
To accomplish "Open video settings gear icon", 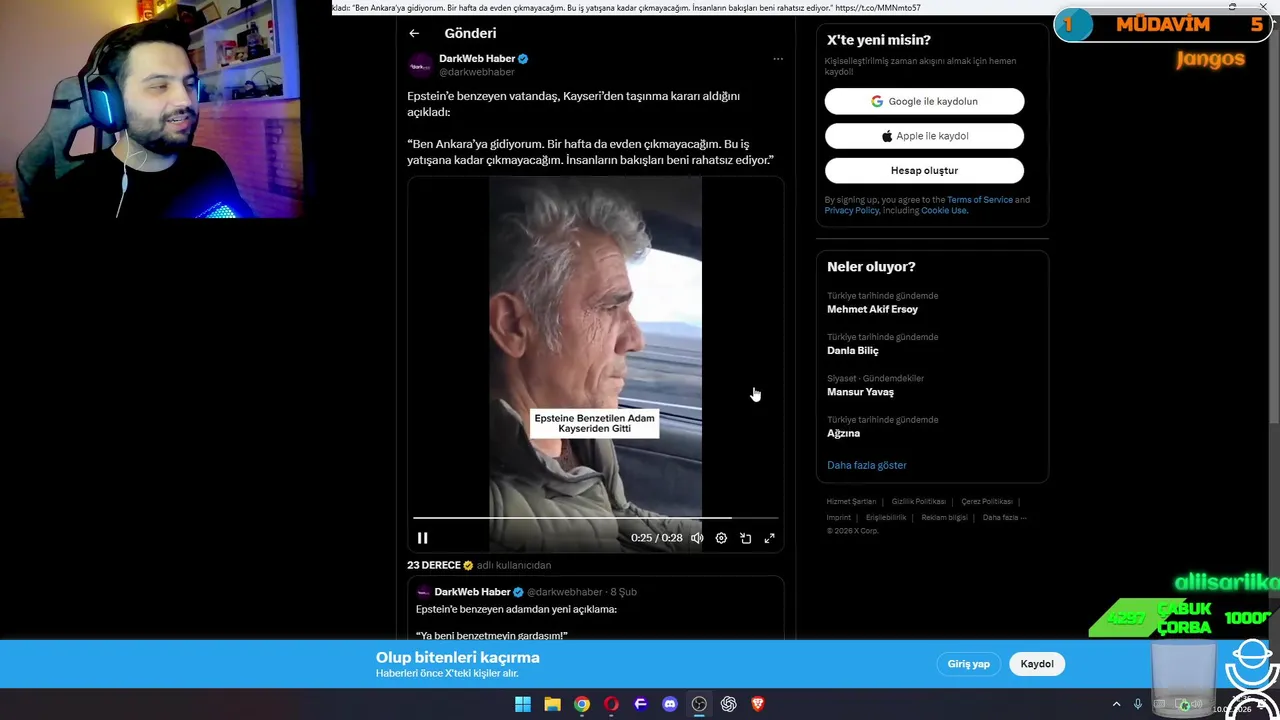I will 721,538.
